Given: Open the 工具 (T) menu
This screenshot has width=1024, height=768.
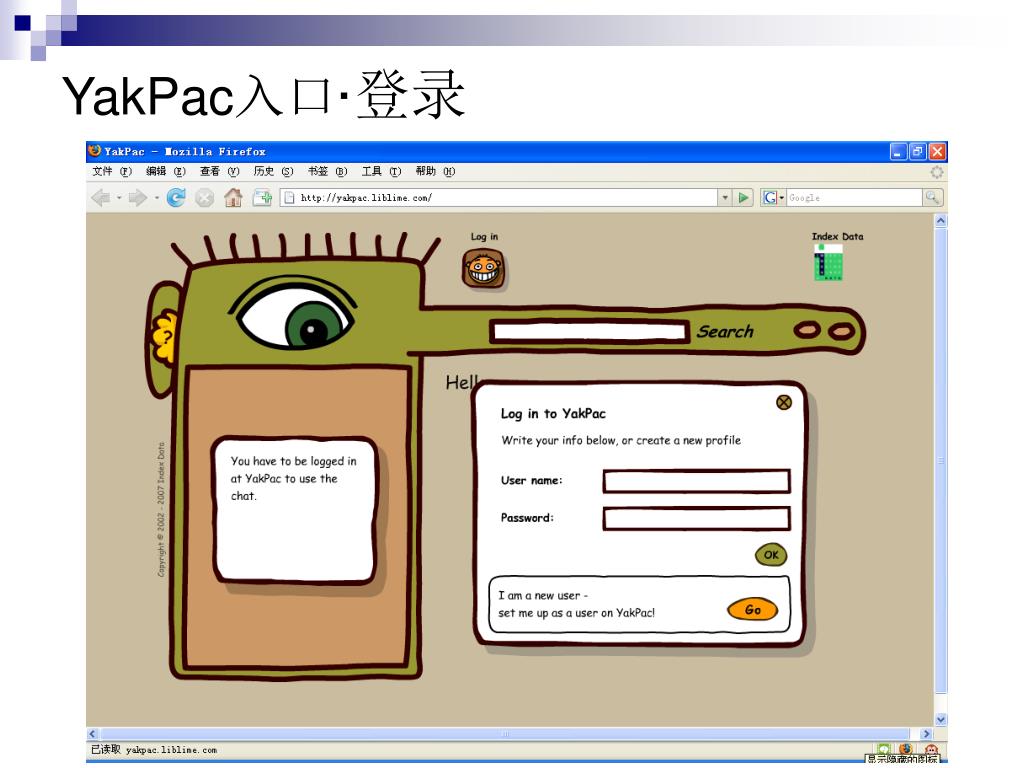Looking at the screenshot, I should [381, 171].
